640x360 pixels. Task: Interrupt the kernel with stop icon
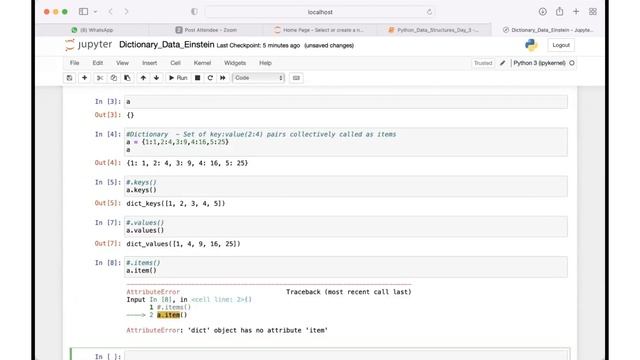(x=198, y=78)
